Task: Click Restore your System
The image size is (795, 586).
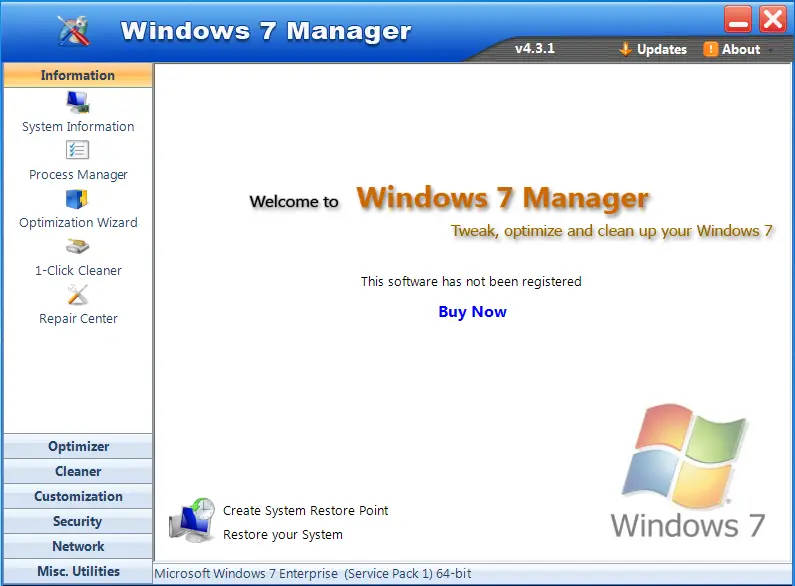Action: (283, 535)
